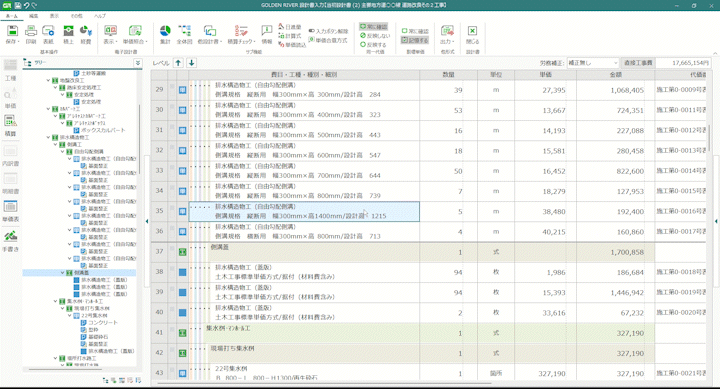Collapse the 集水桝・マンホール工 tree node
The width and height of the screenshot is (720, 389).
[x=56, y=301]
